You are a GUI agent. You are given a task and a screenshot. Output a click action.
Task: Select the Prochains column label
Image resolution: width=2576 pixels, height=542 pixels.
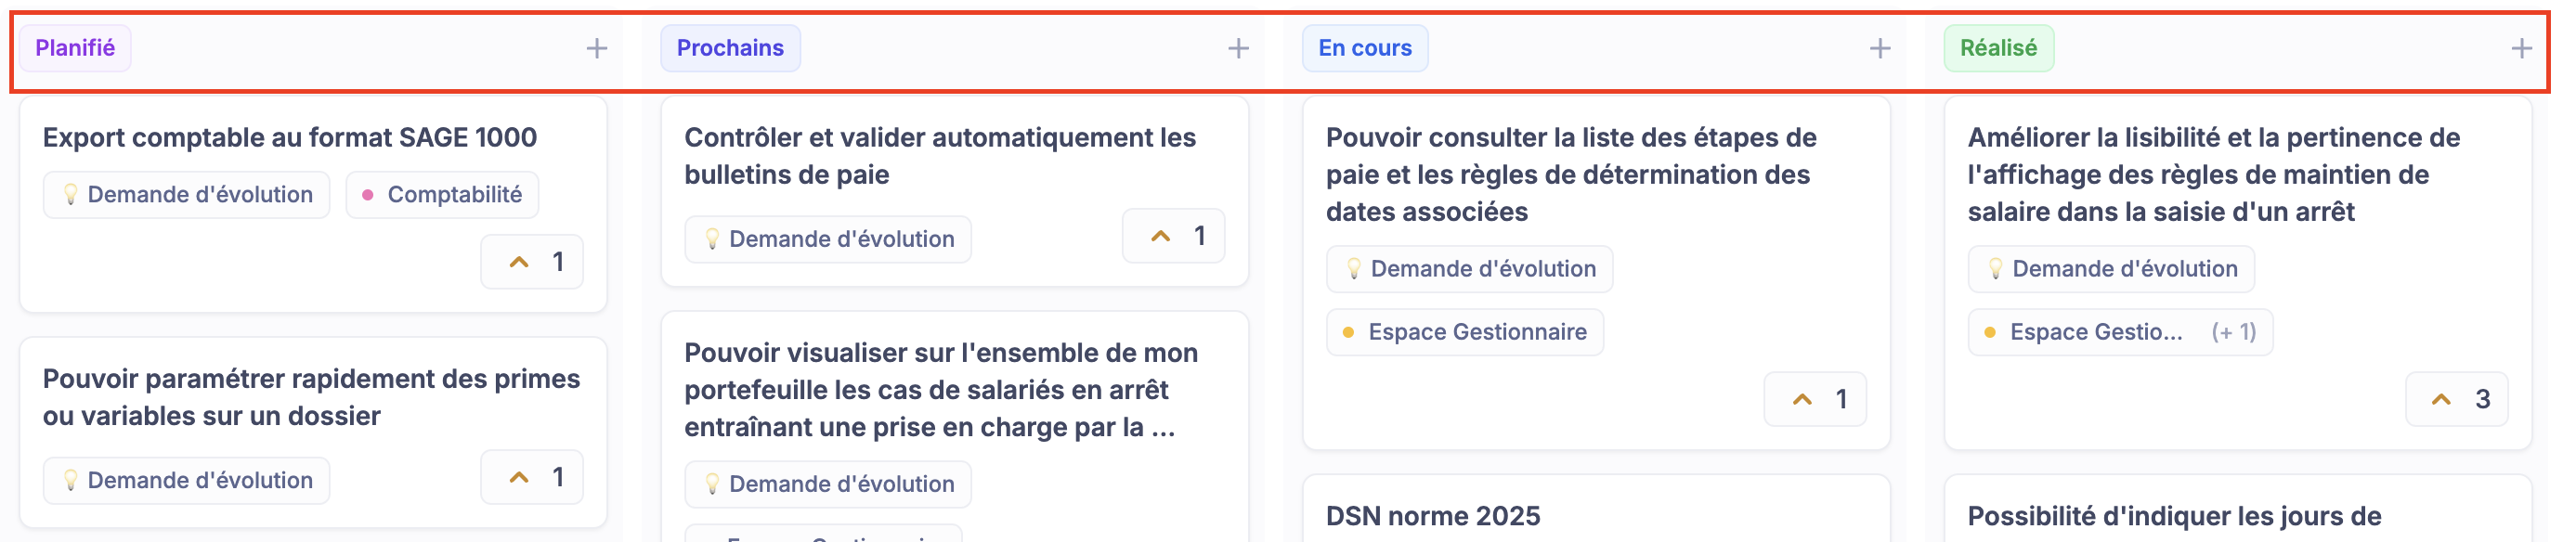[x=730, y=48]
